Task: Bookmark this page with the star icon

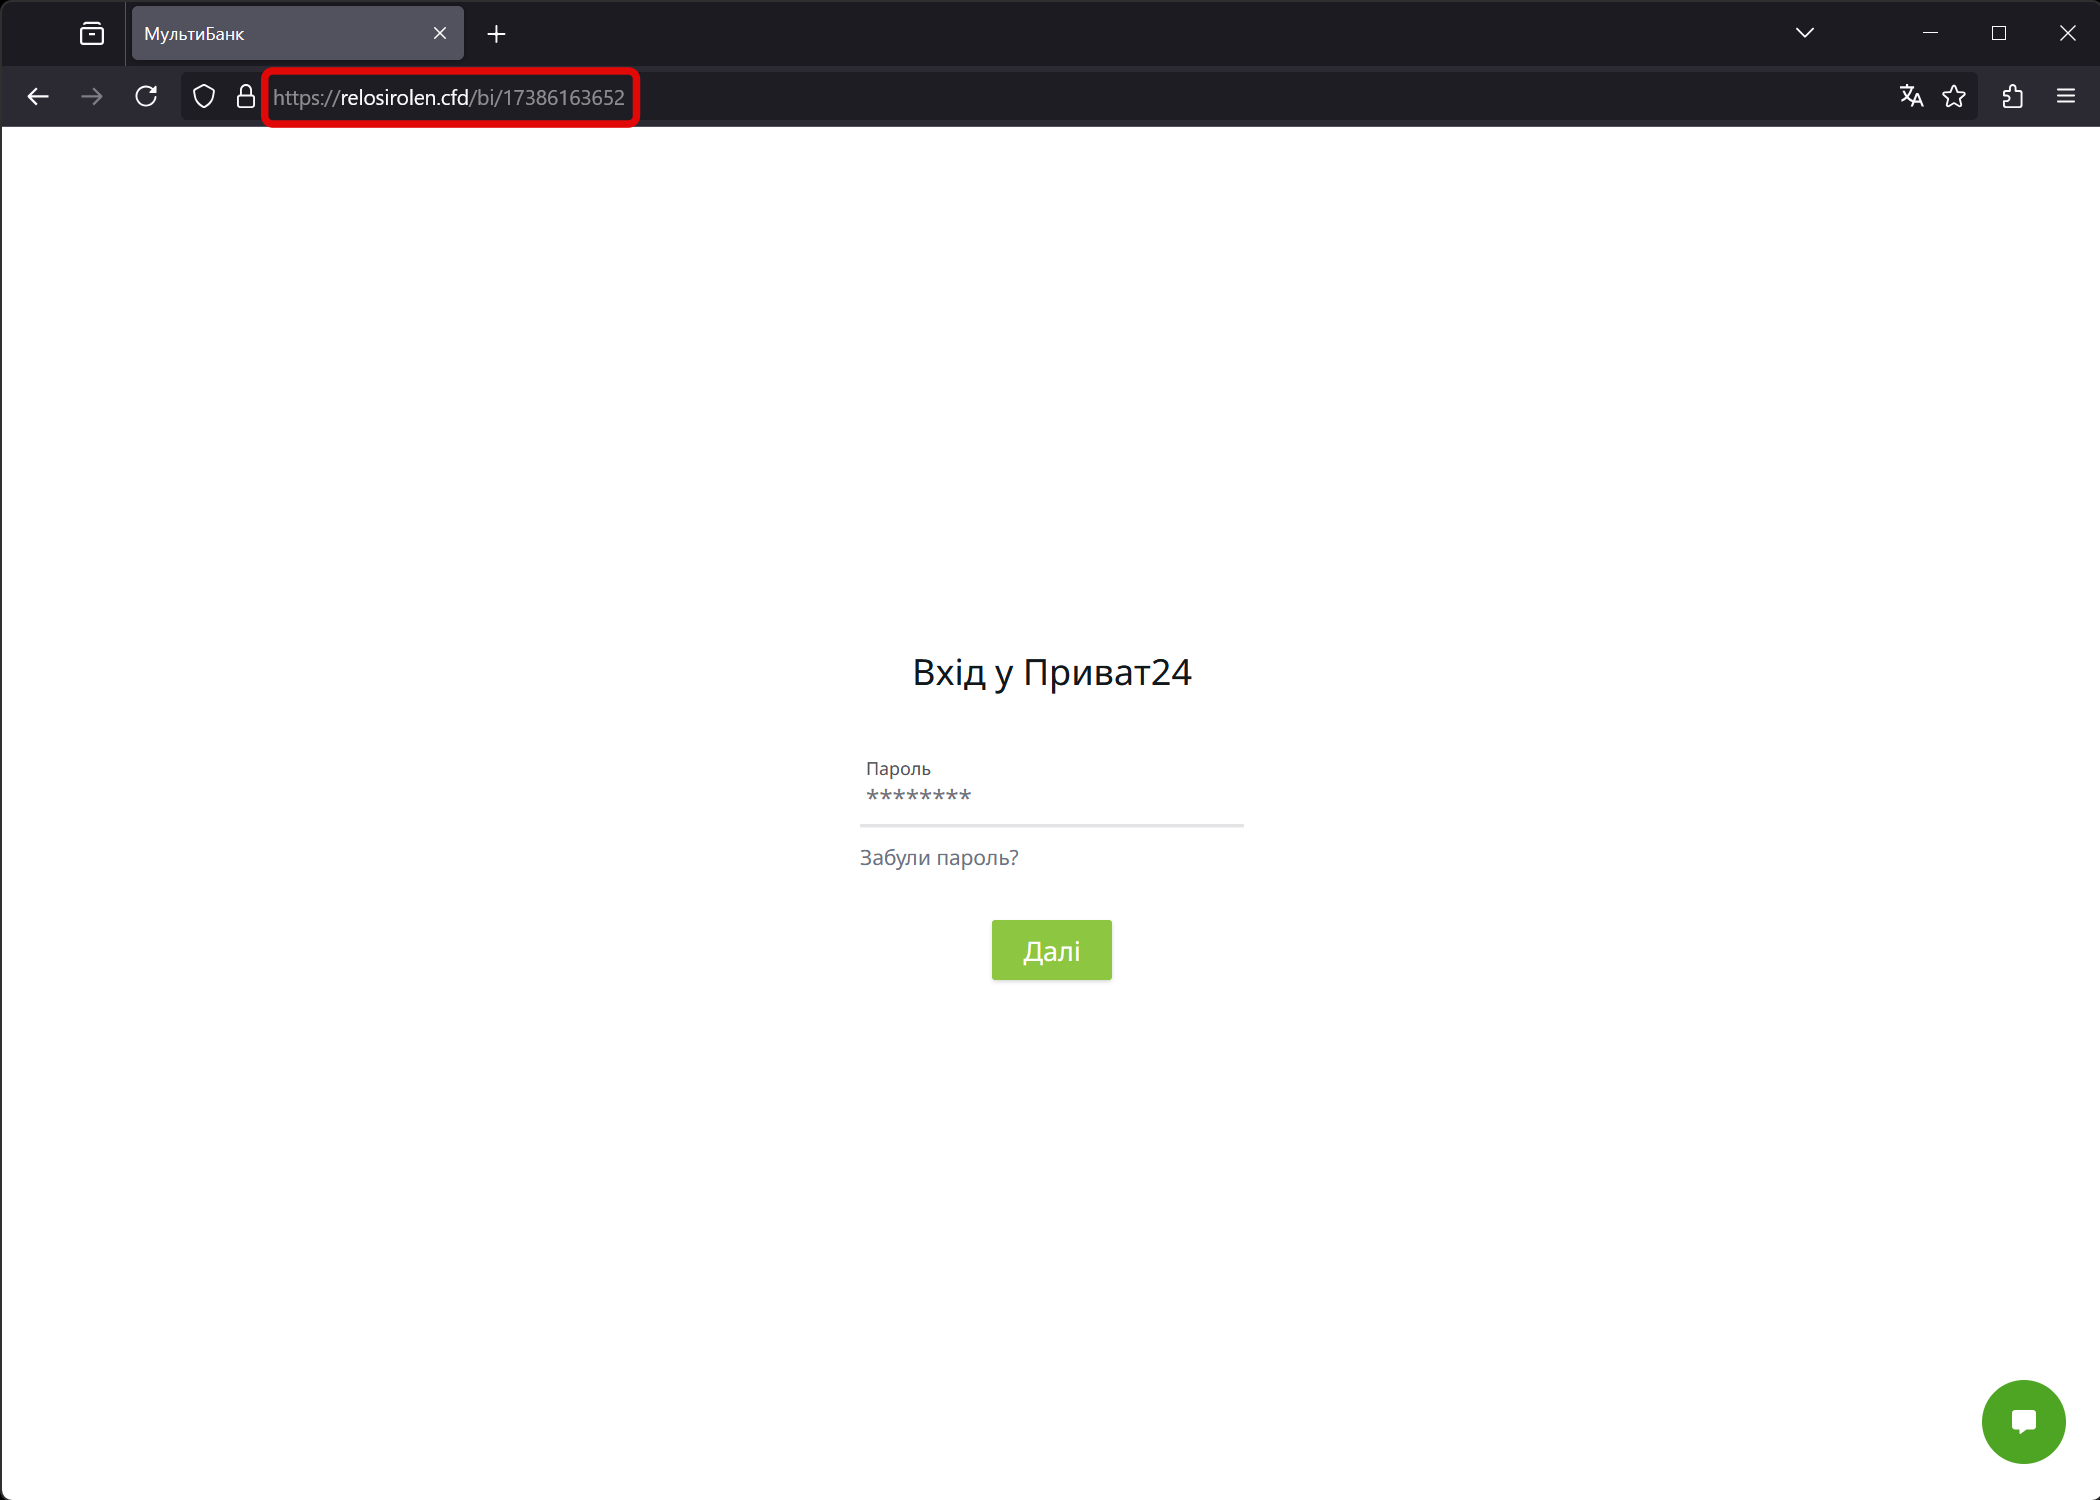Action: pos(1954,96)
